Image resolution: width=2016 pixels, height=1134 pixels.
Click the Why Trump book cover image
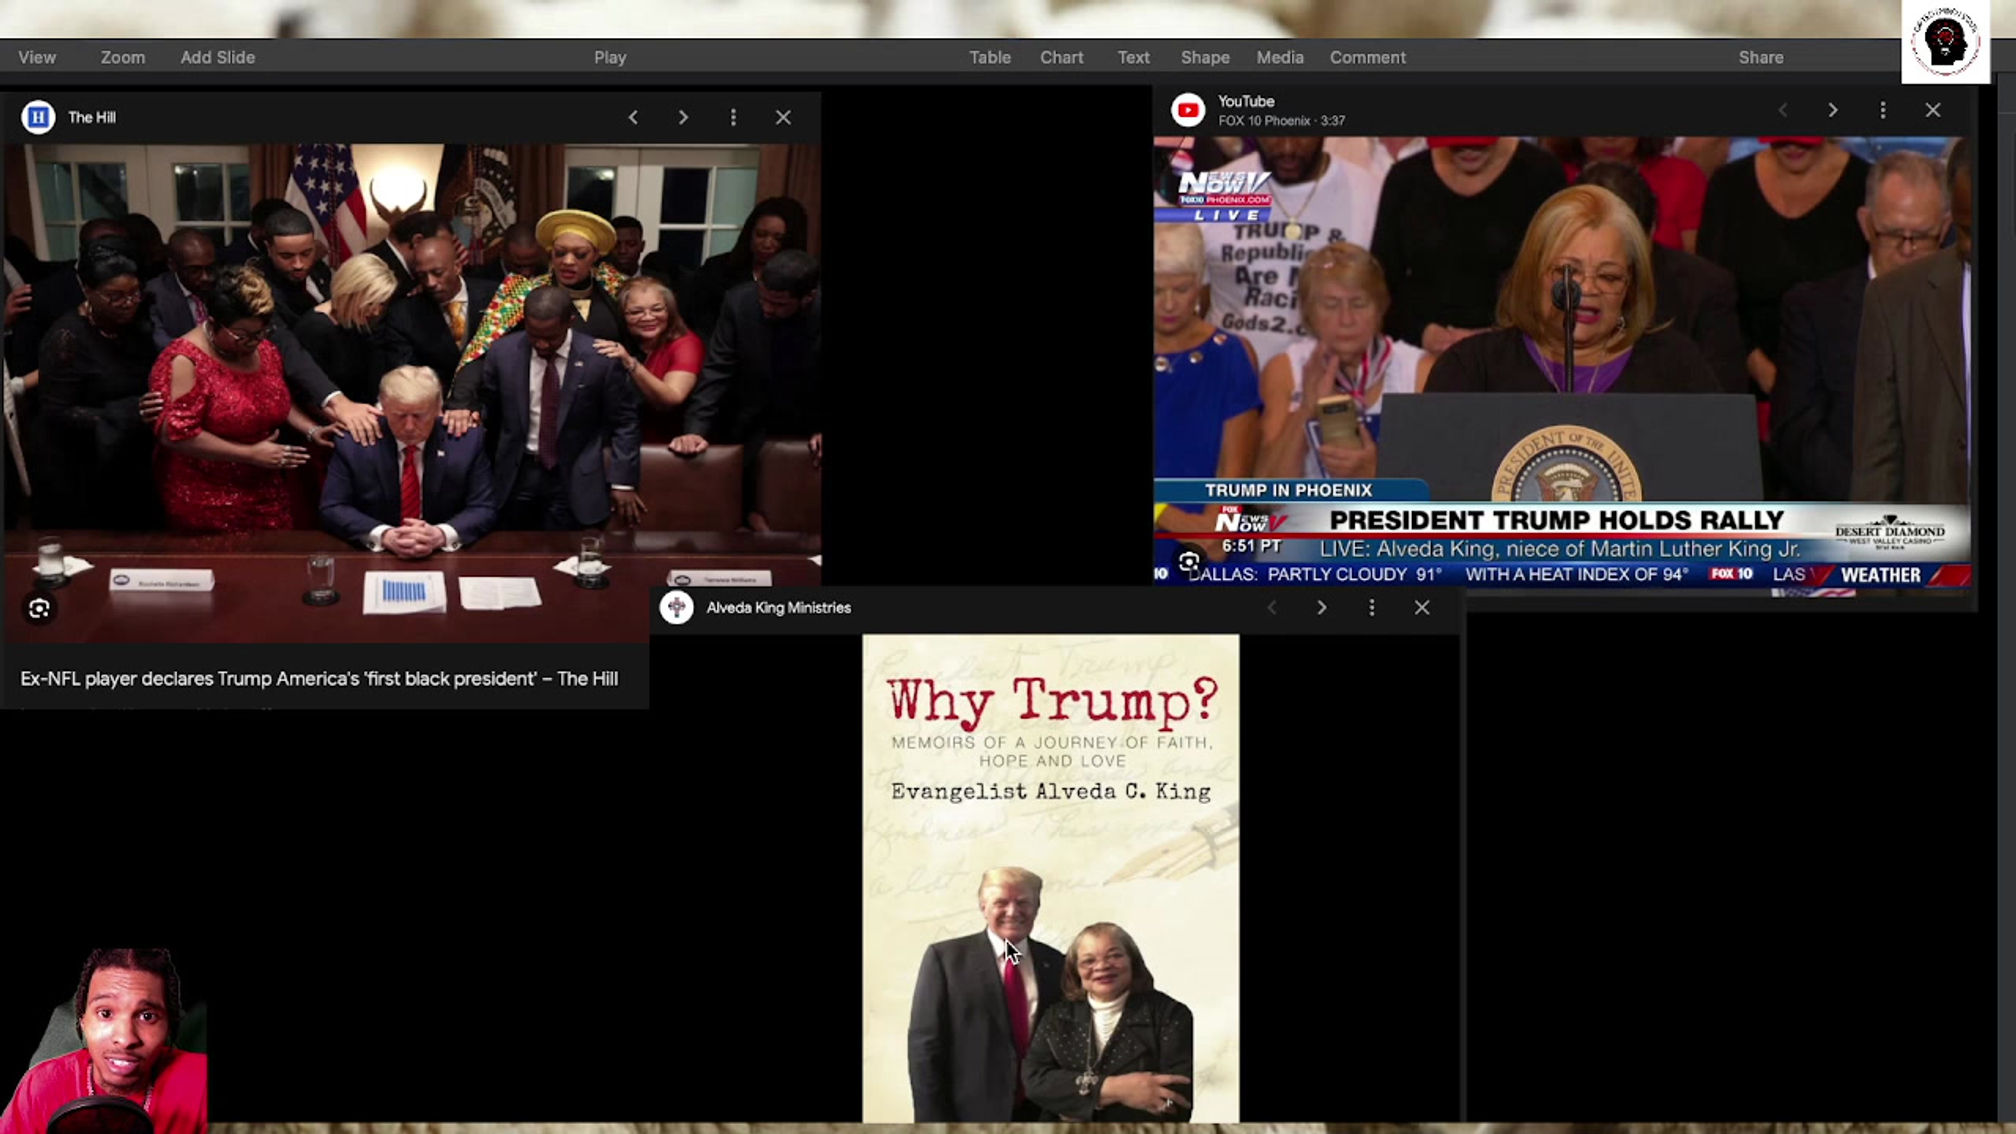(1050, 878)
